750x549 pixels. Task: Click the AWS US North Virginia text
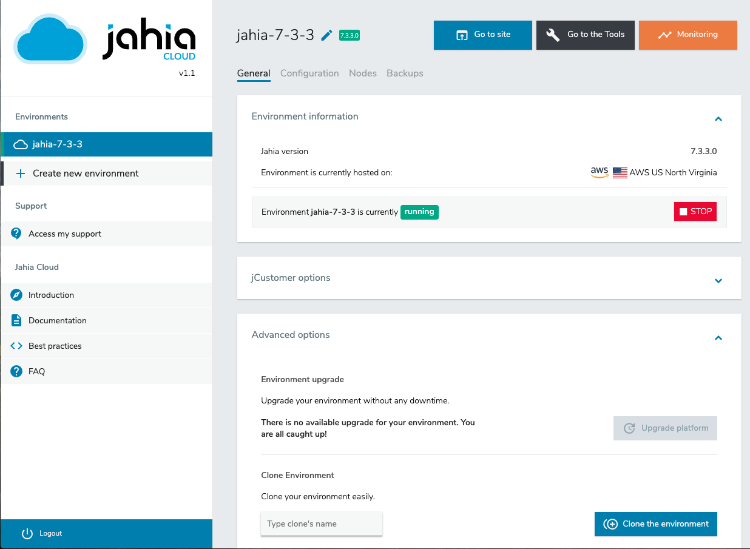[673, 173]
